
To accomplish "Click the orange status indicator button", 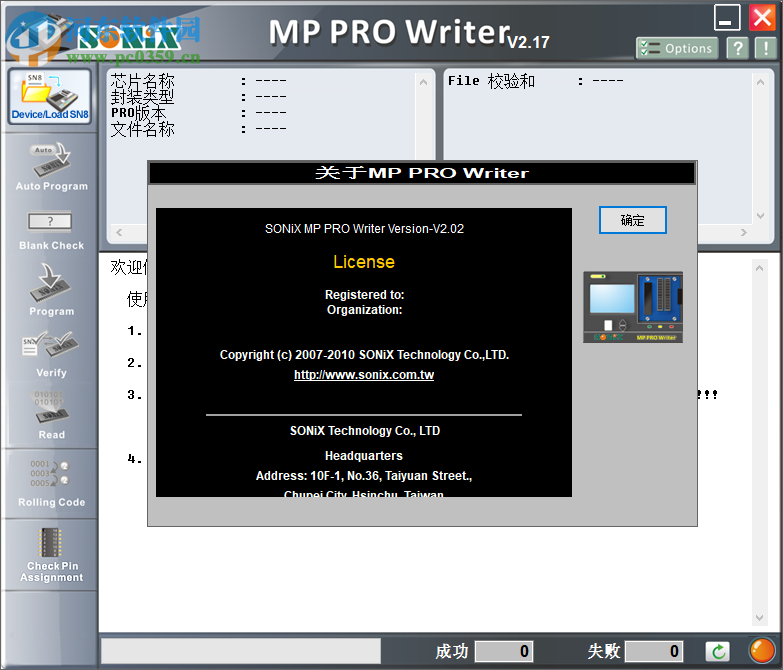I will (762, 651).
